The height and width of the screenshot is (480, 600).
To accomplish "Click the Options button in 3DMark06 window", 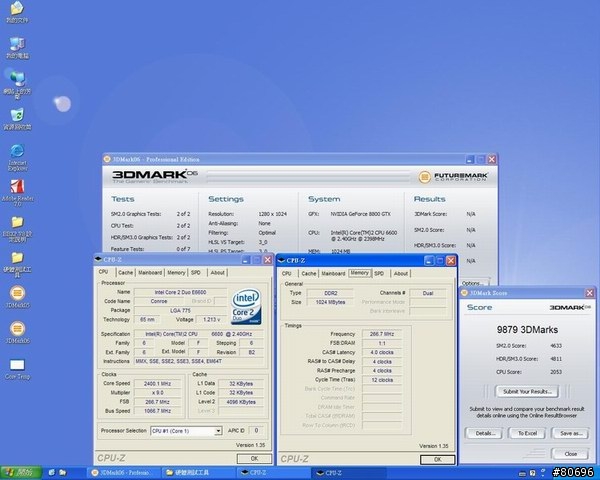I will click(x=473, y=283).
